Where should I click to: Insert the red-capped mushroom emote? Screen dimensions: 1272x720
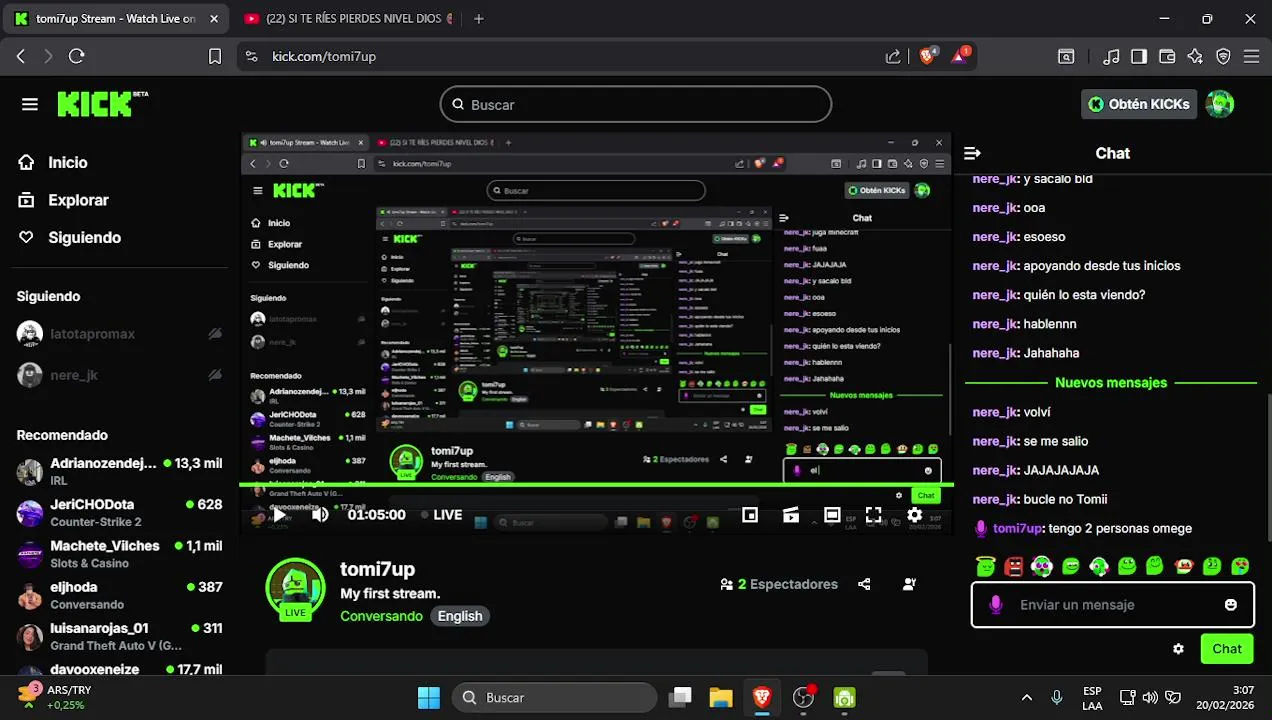(x=1184, y=566)
